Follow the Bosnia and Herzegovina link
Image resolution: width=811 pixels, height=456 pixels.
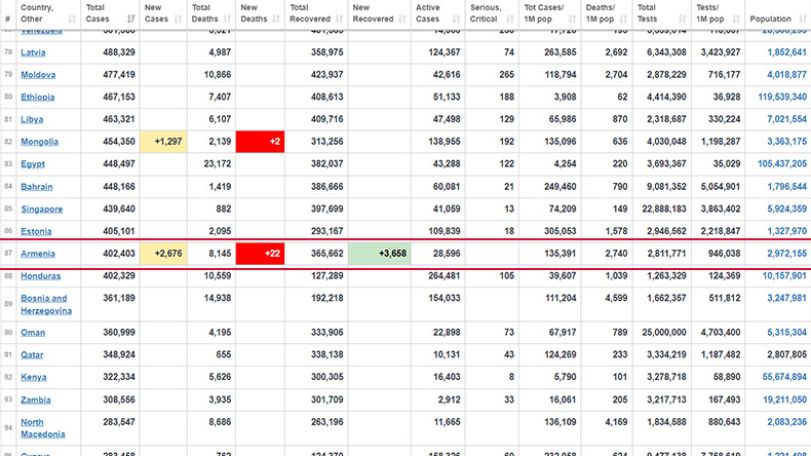(46, 305)
